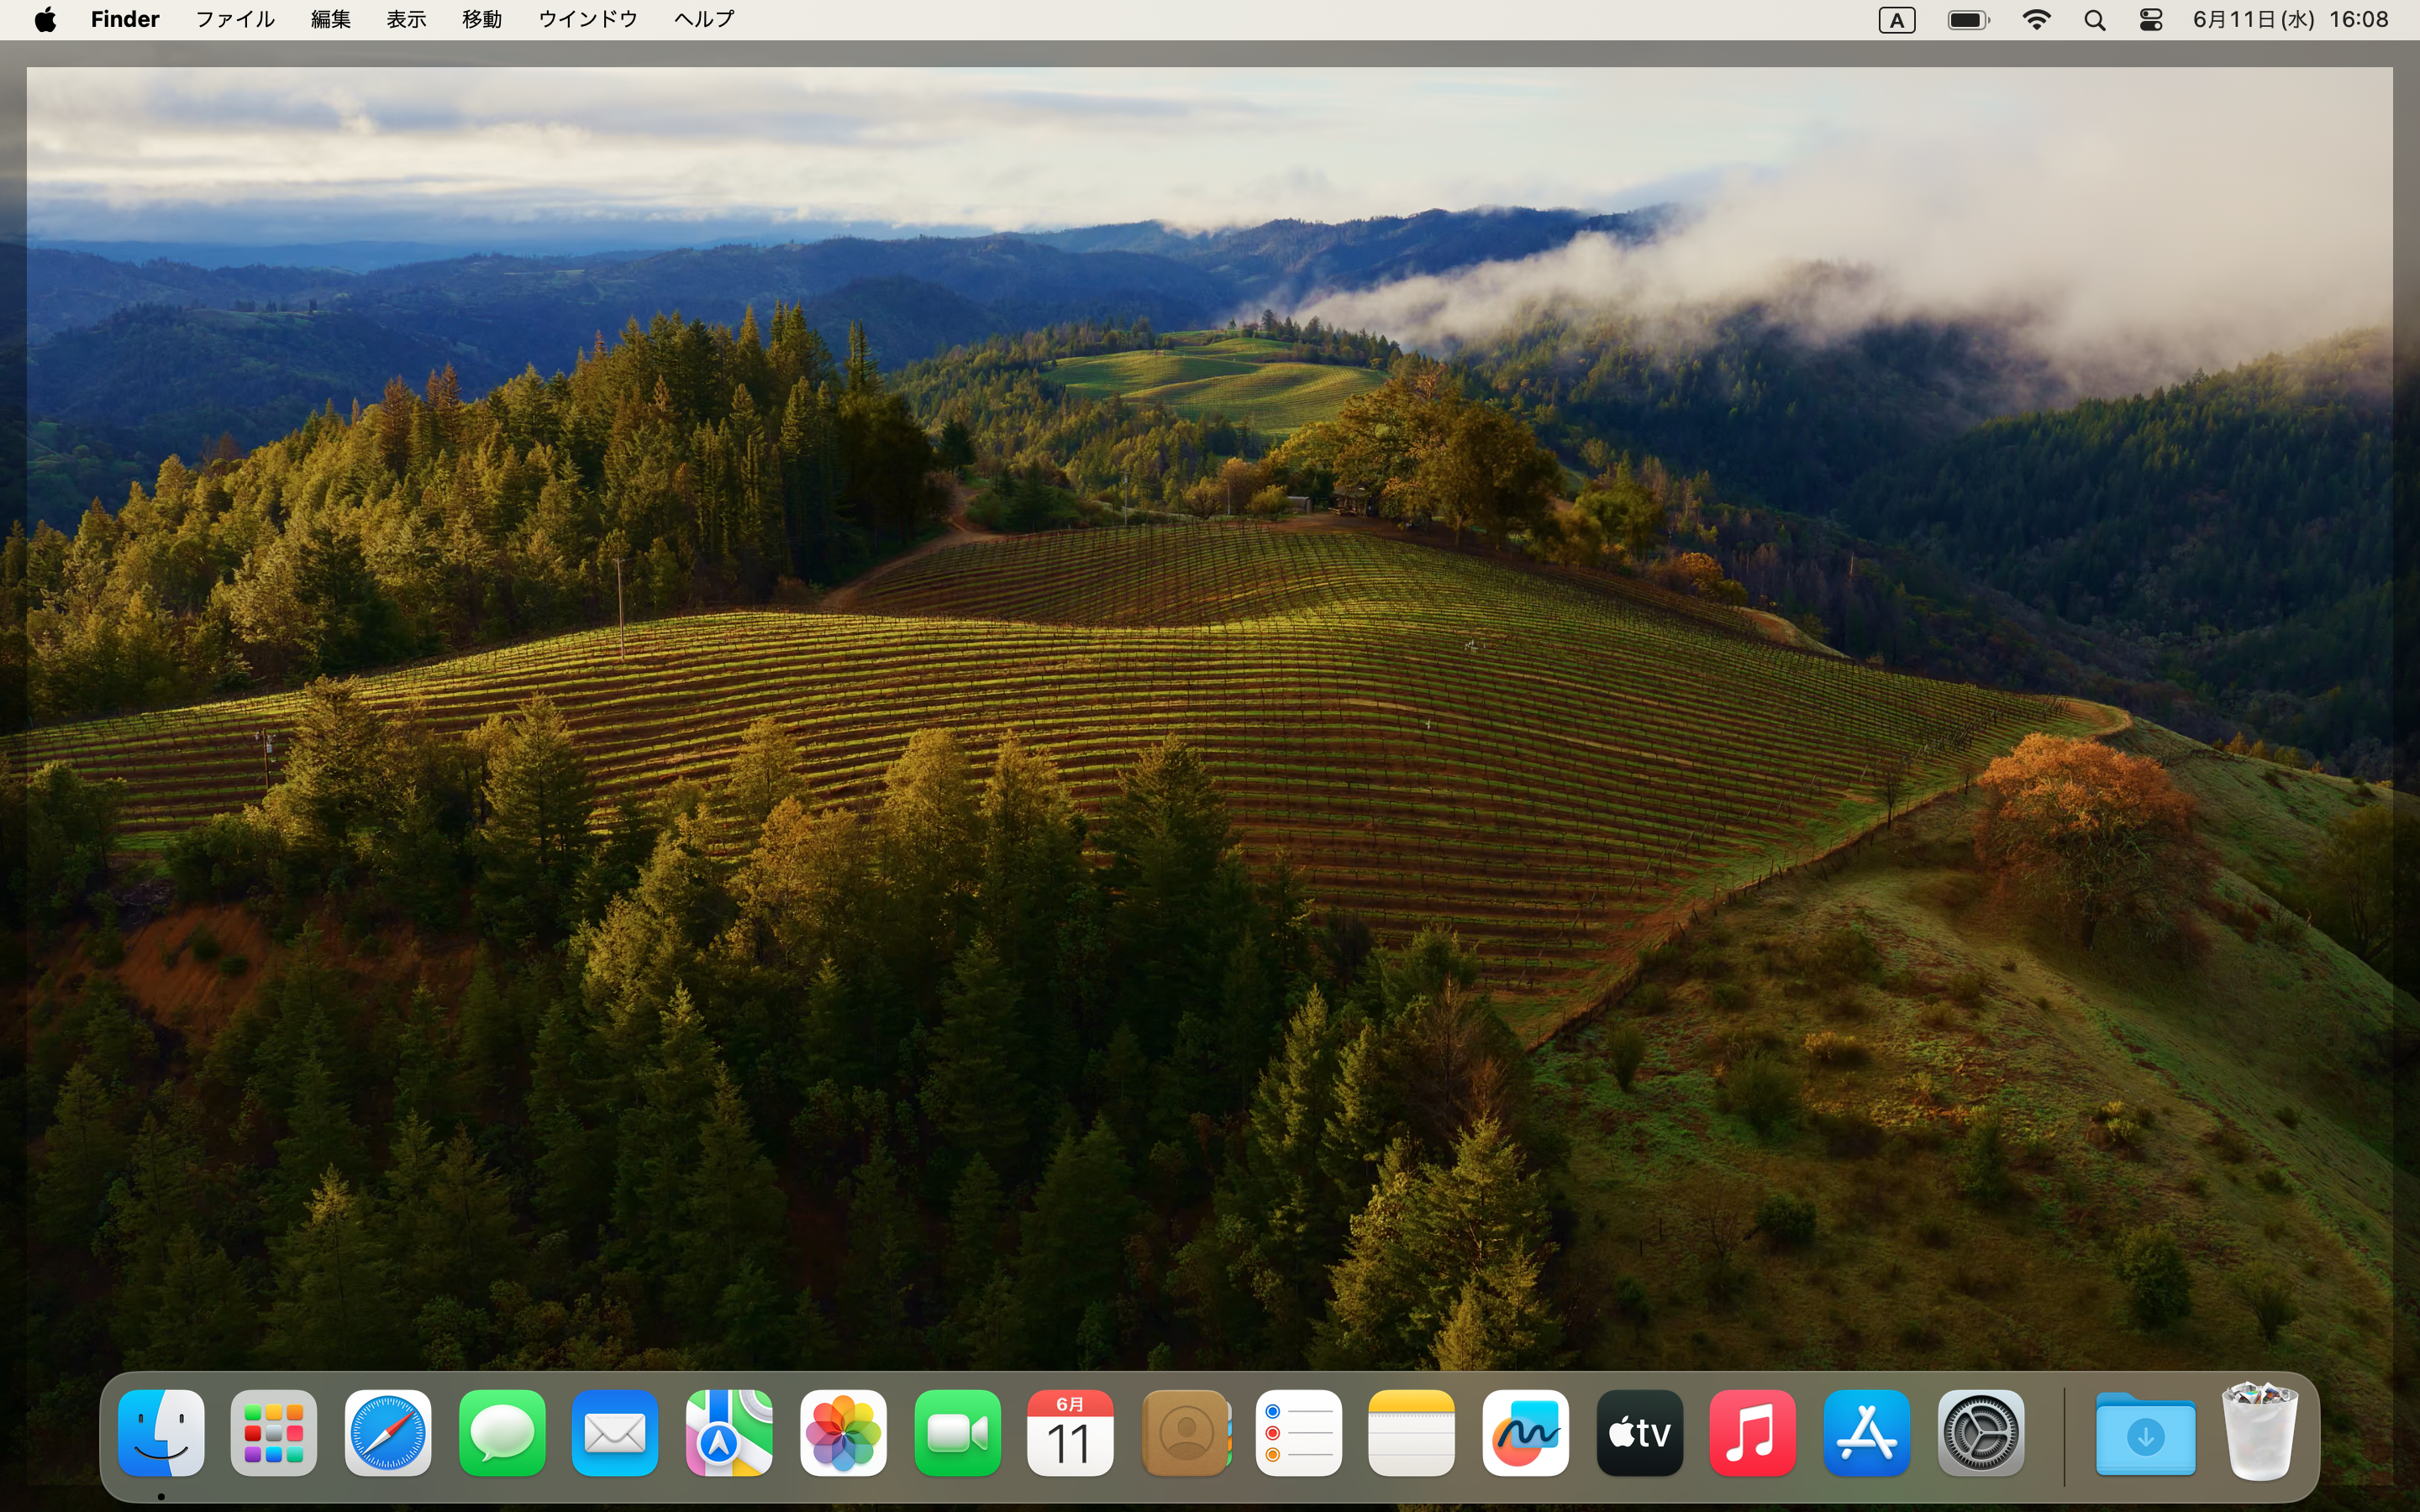The width and height of the screenshot is (2420, 1512).
Task: Open the Wi-Fi status menu
Action: [x=2036, y=19]
